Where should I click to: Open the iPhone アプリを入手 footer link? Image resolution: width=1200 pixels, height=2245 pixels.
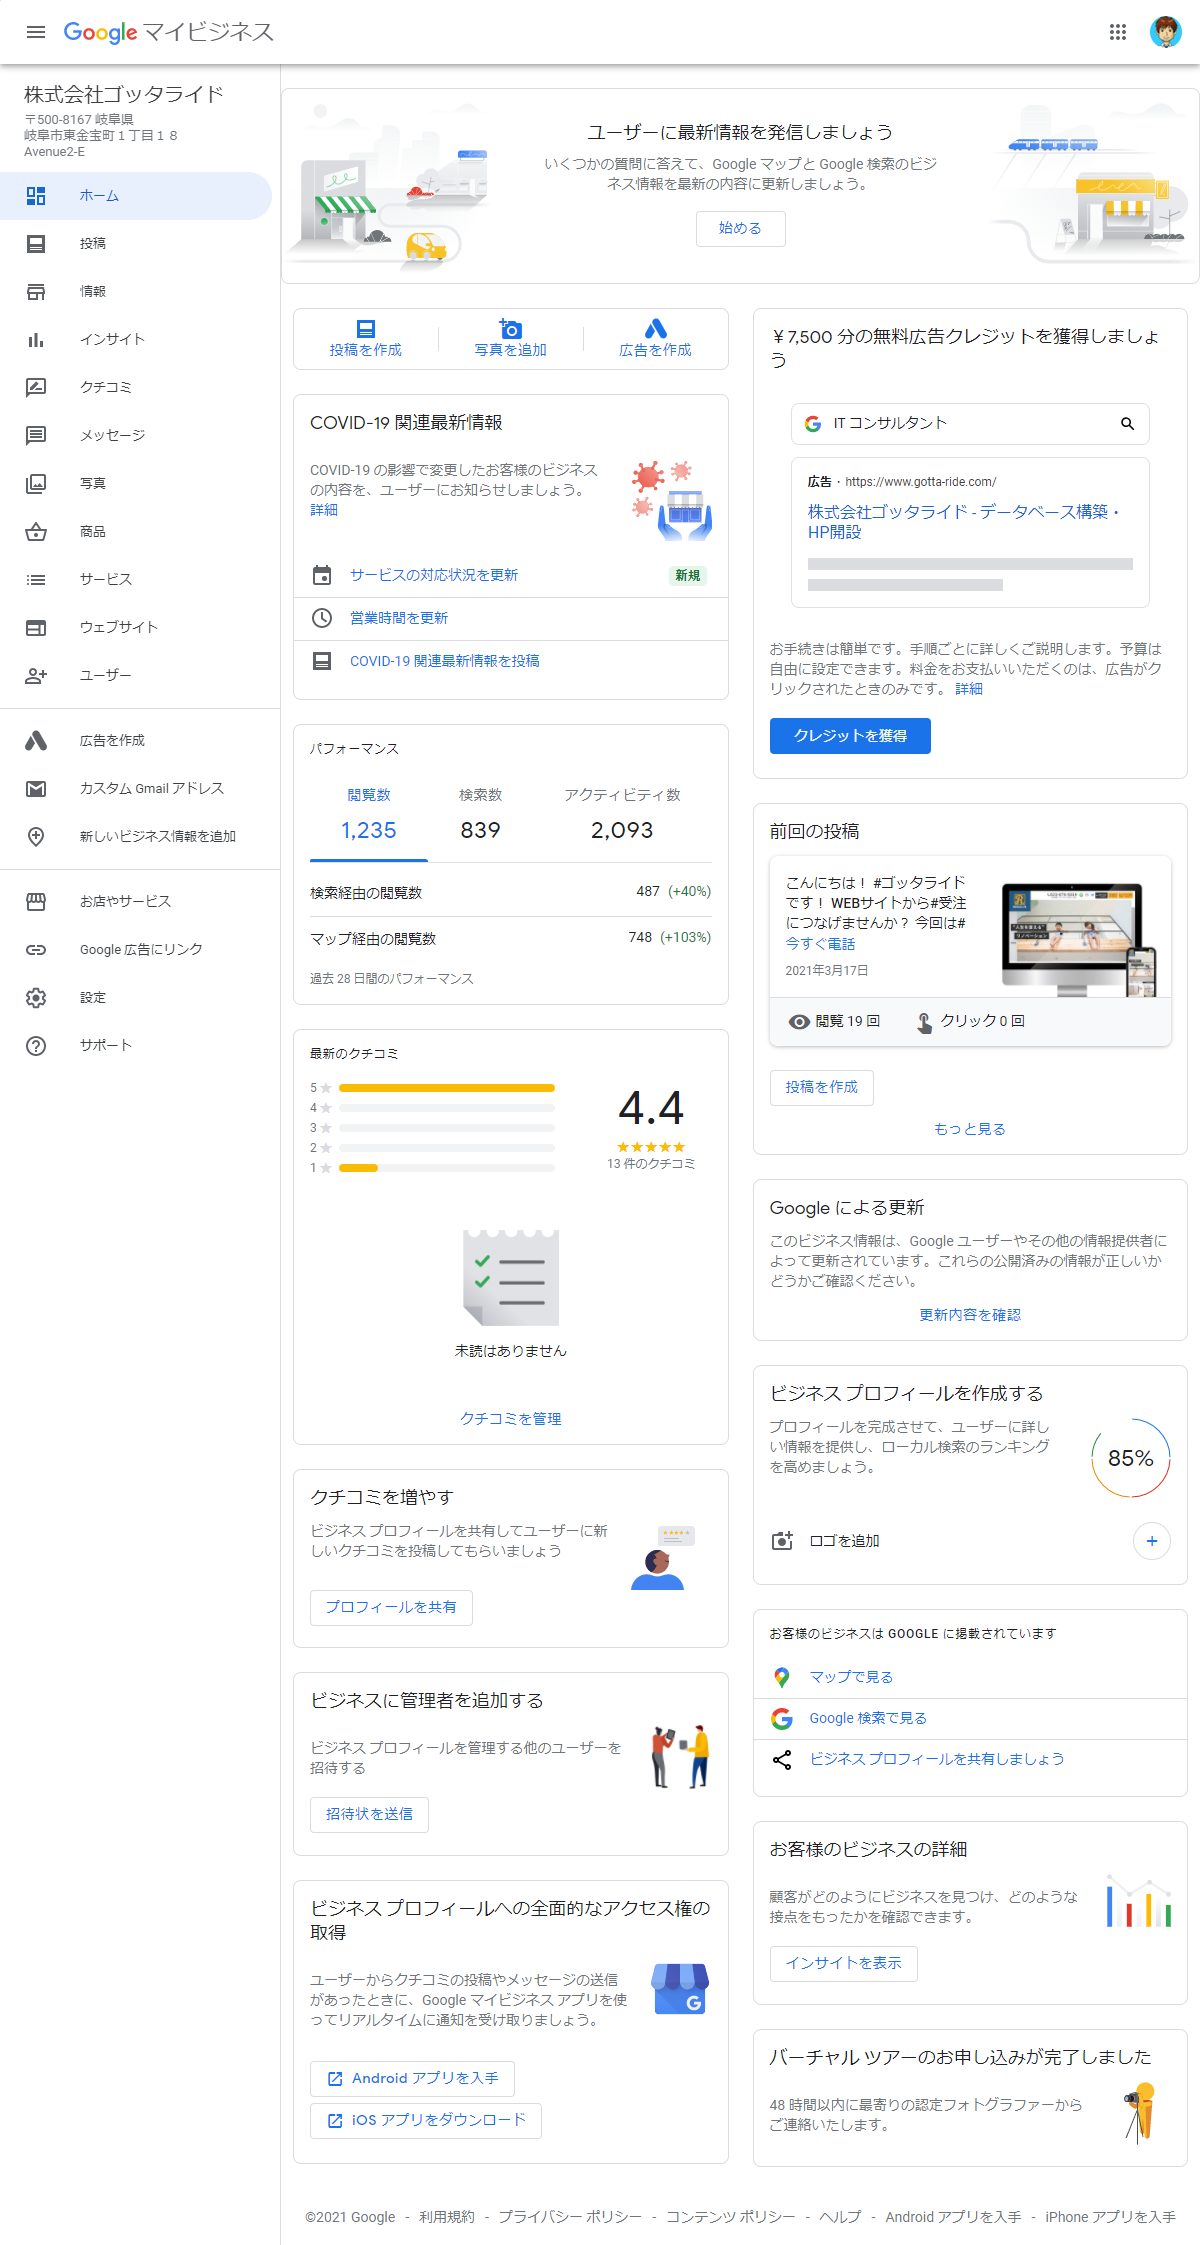click(1110, 2217)
